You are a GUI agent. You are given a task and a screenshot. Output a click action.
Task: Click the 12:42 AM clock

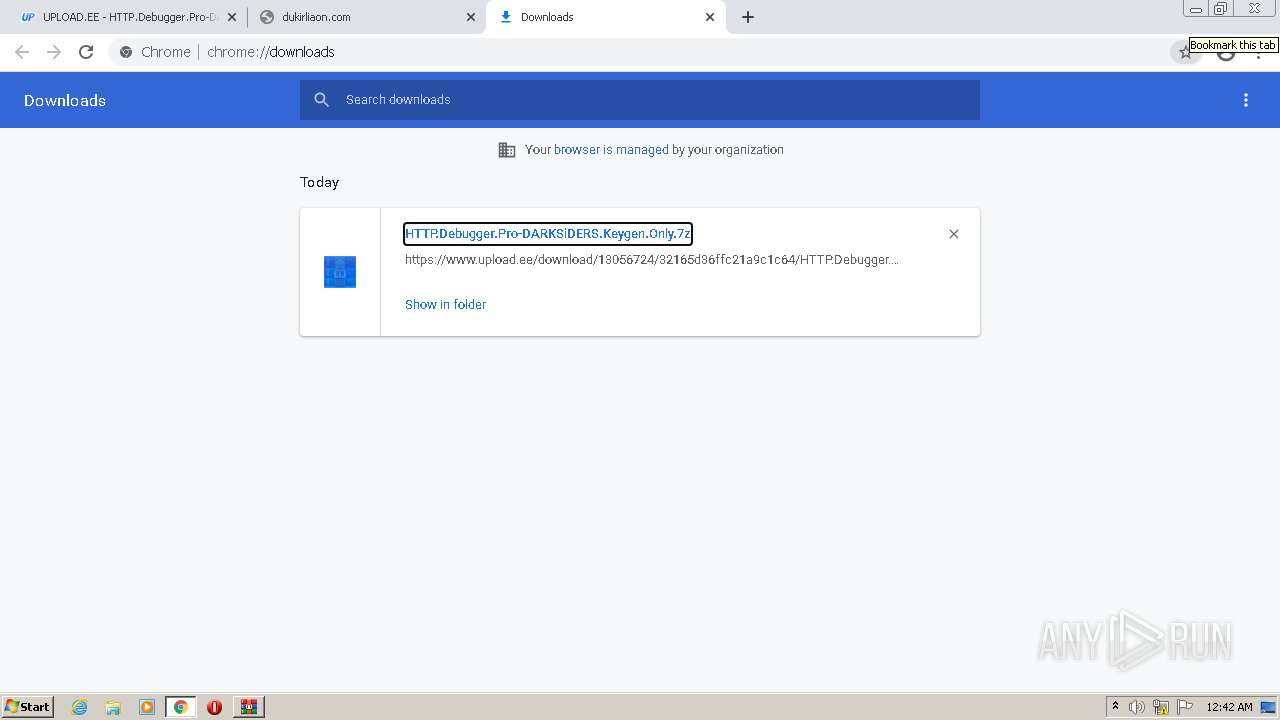(x=1229, y=707)
